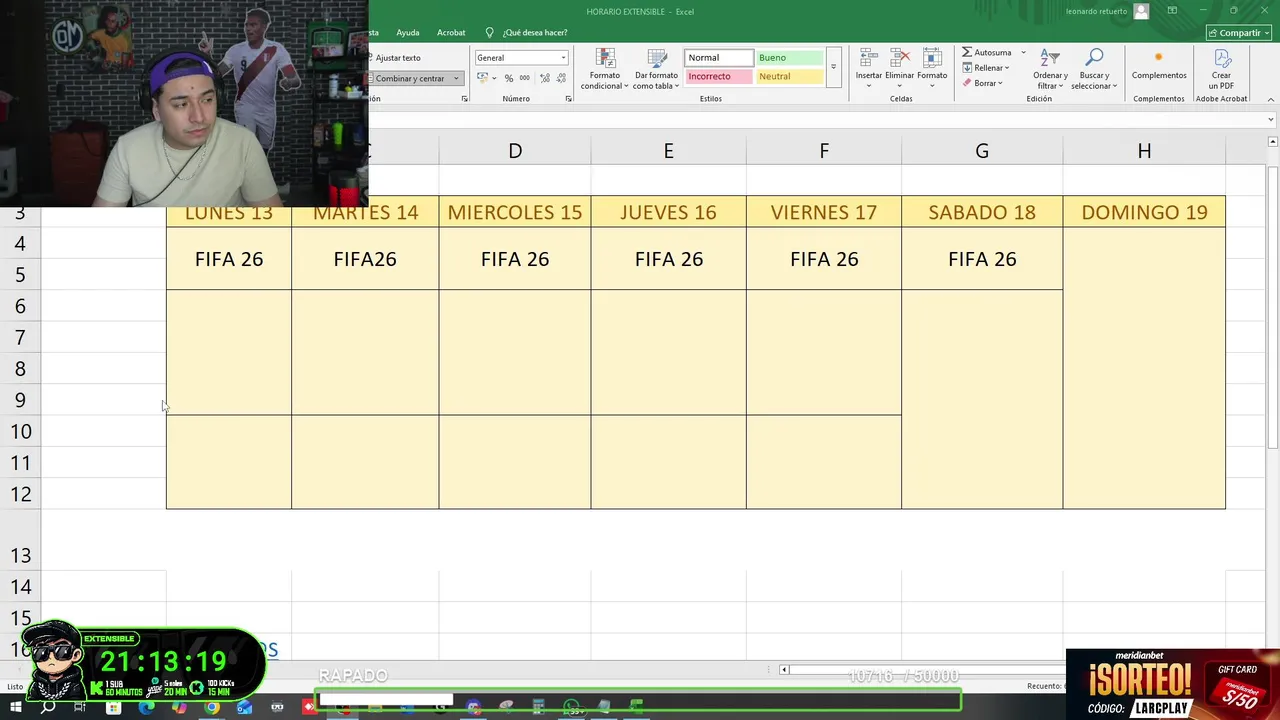The height and width of the screenshot is (720, 1280).
Task: Apply the Incorrecto cell style
Action: click(718, 76)
